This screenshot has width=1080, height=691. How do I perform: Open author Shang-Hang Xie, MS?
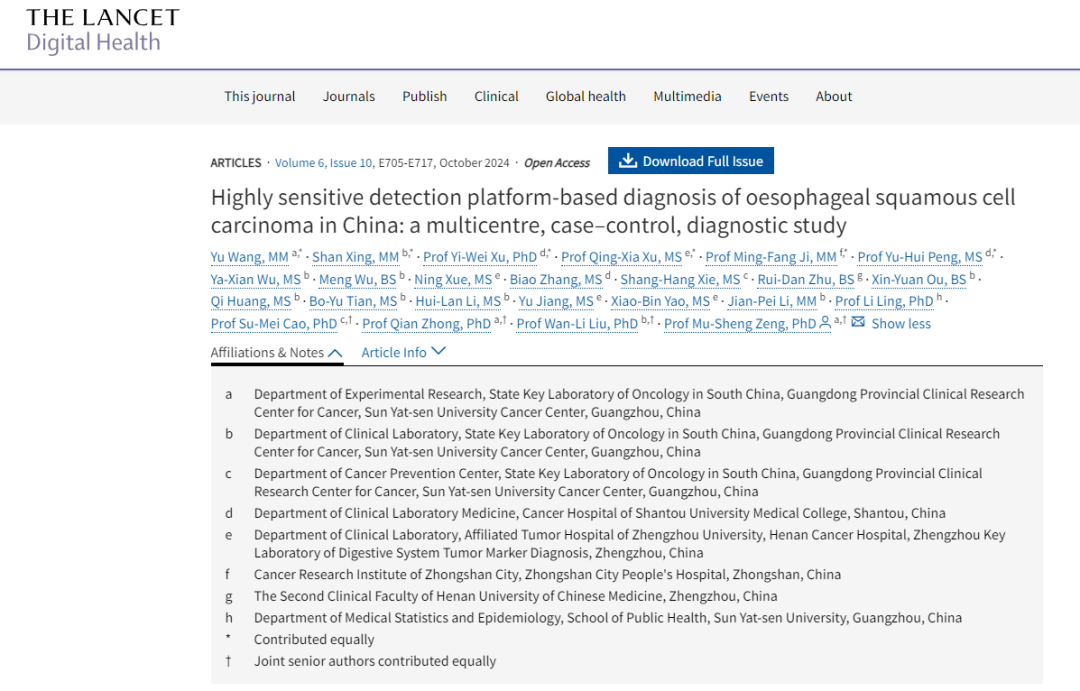tap(680, 280)
